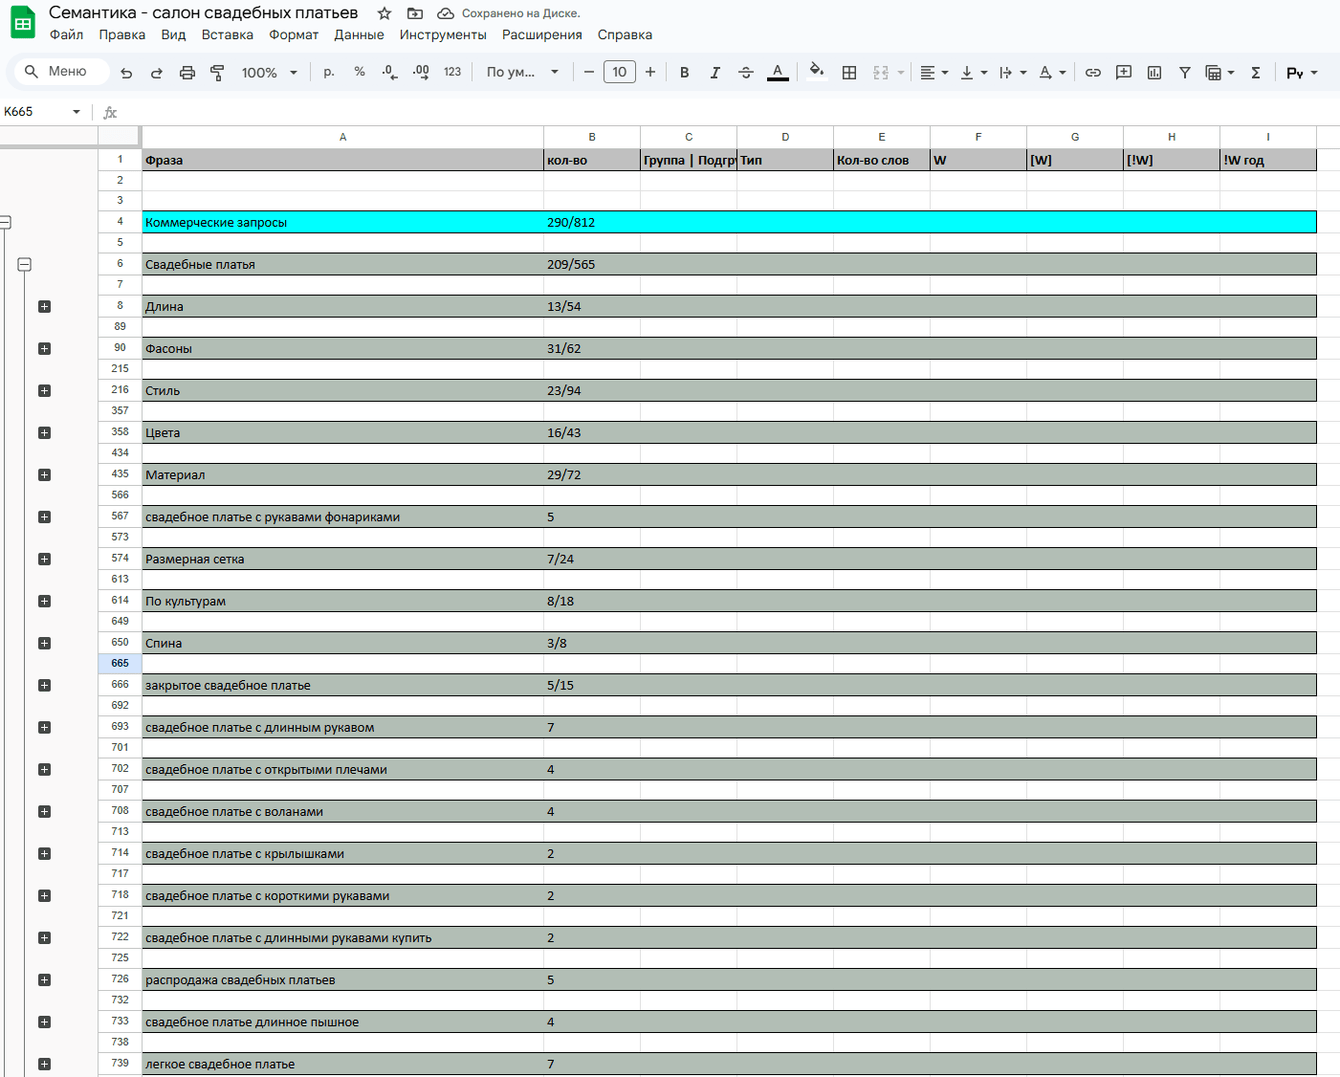Increase font size with plus
The width and height of the screenshot is (1340, 1077).
tap(650, 72)
